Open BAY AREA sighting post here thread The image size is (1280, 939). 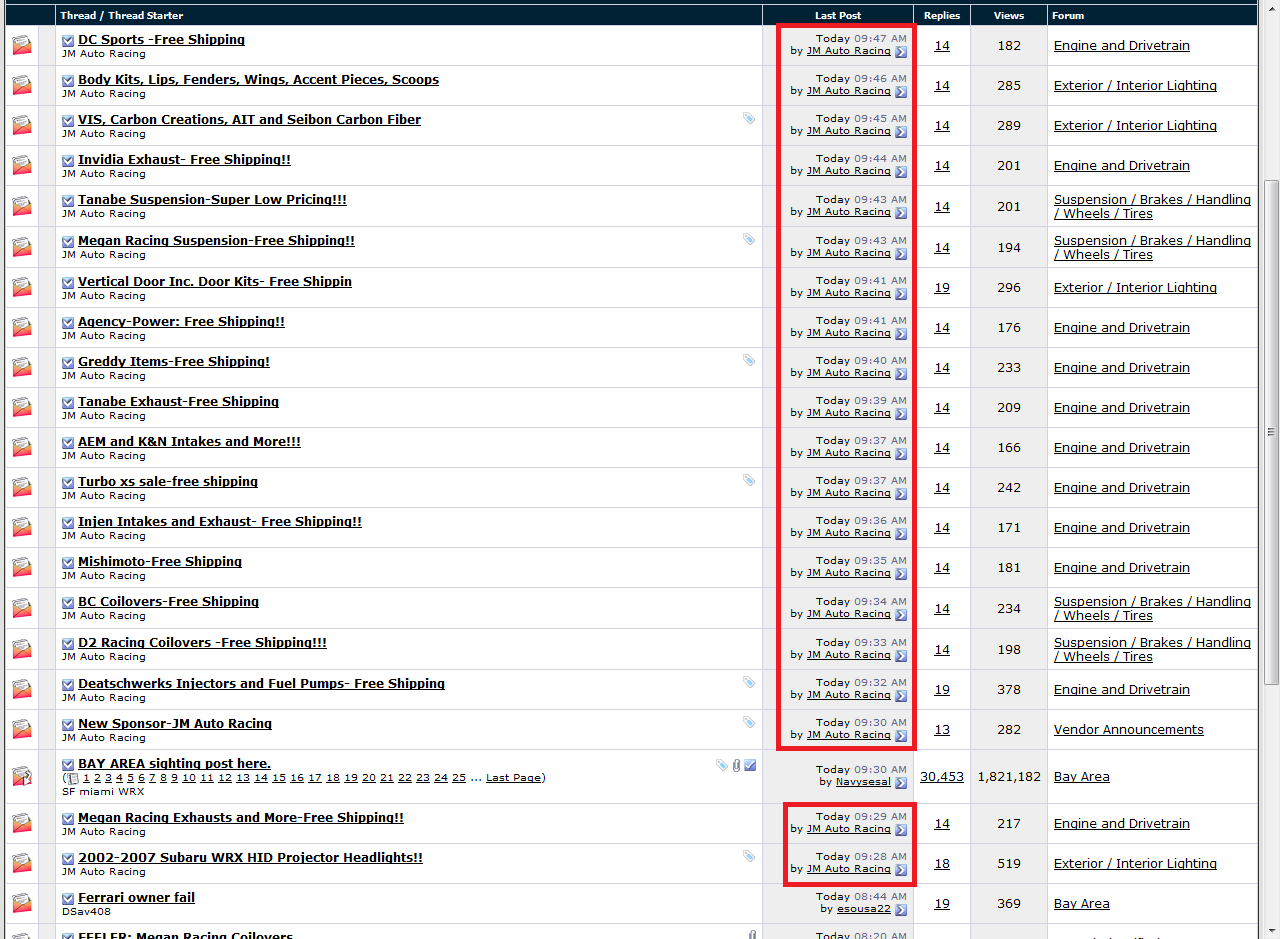point(174,764)
